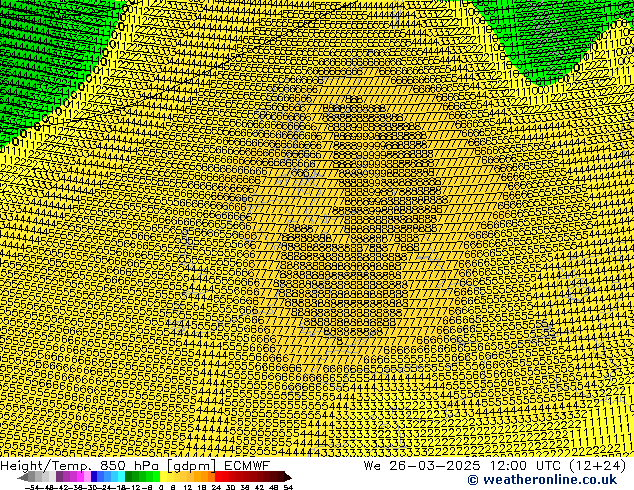Screen dimensions: 634x490
Task: Pick the cyan swatch in temperature legend
Action: (118, 477)
